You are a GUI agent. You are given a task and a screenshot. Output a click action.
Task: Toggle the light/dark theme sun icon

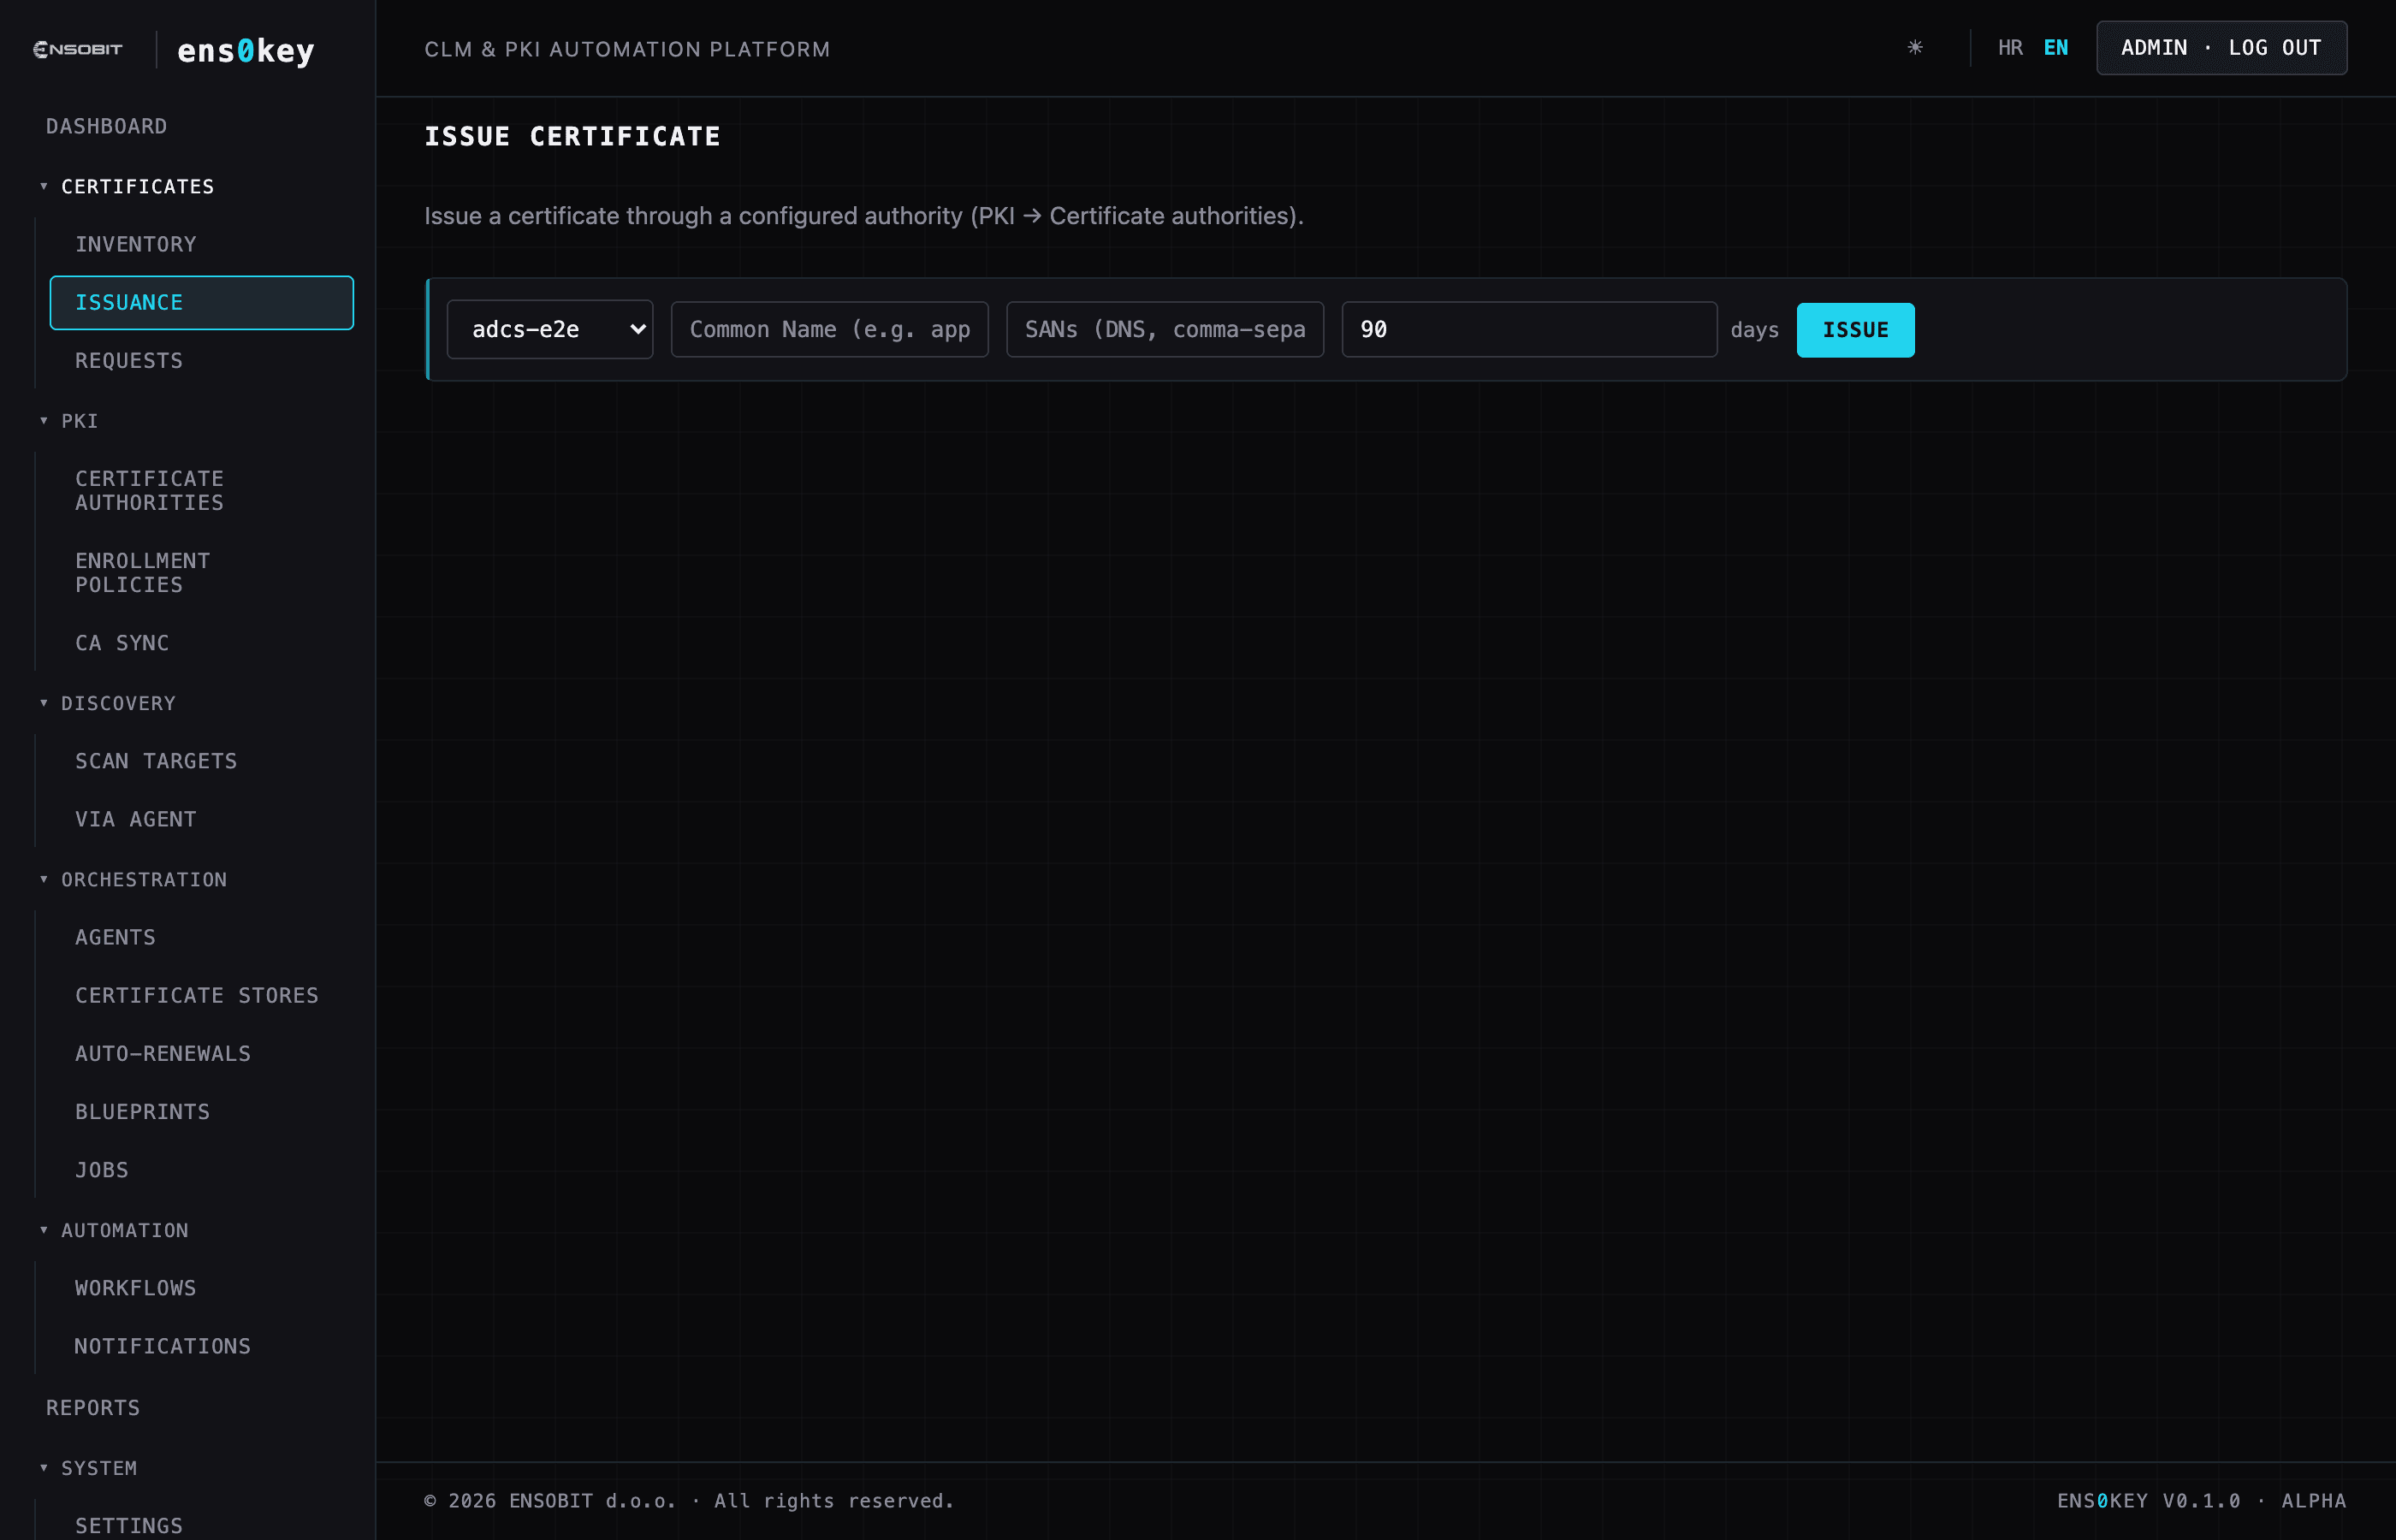(1914, 47)
